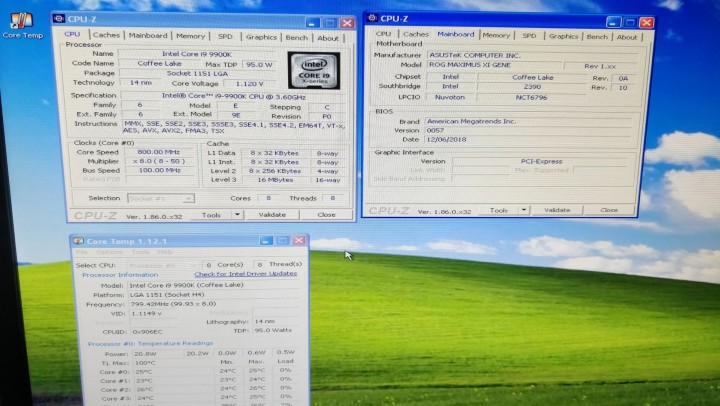Open Select CPU dropdown in Core Temp
The image size is (720, 406).
click(x=163, y=265)
